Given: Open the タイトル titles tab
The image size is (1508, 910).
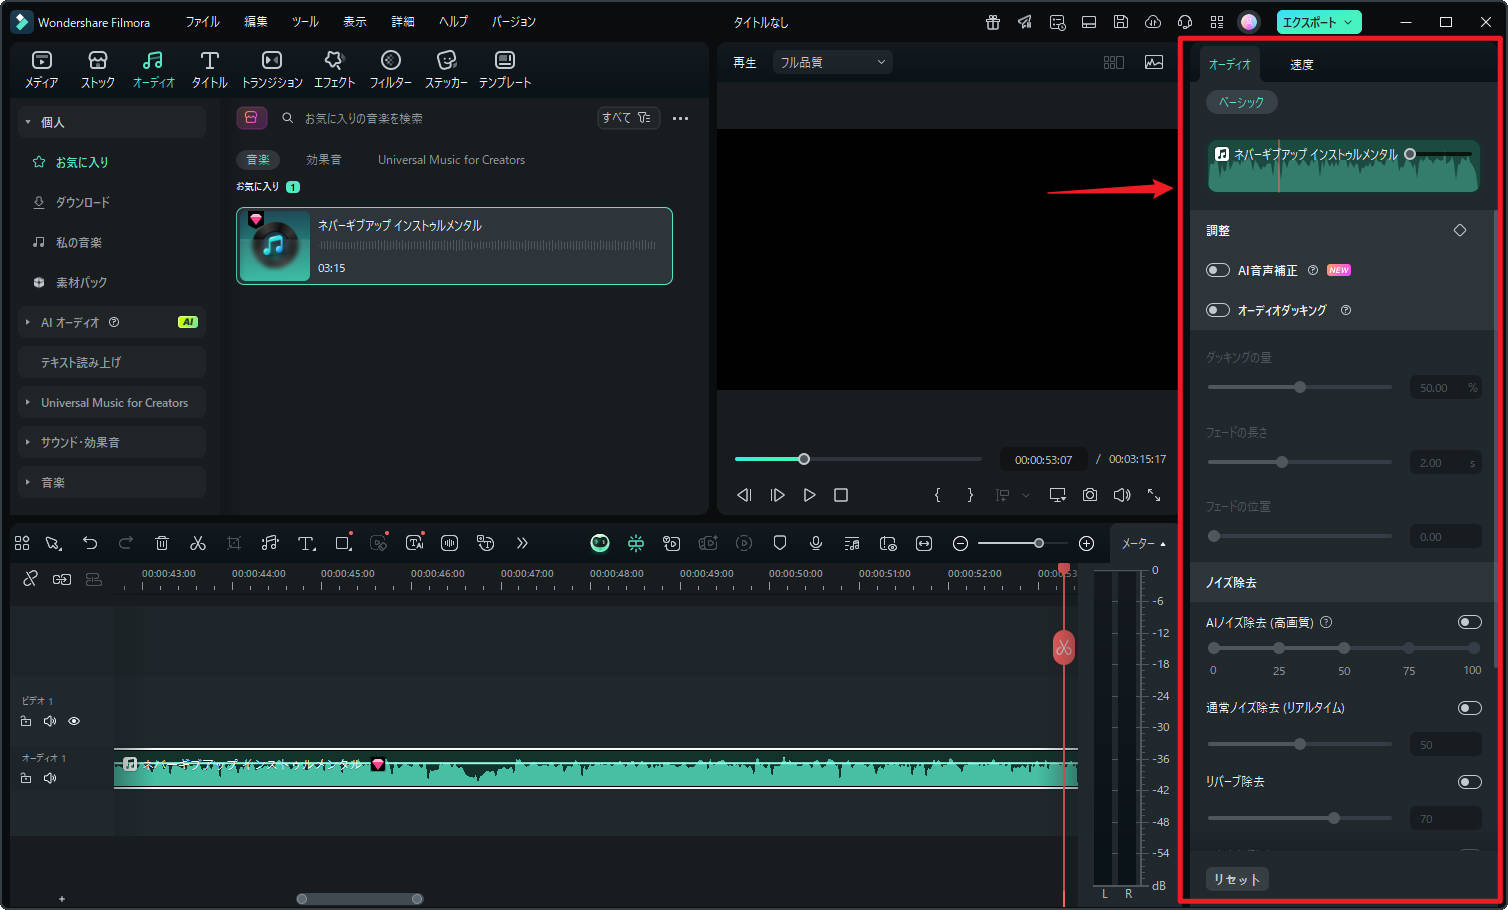Looking at the screenshot, I should [x=209, y=70].
